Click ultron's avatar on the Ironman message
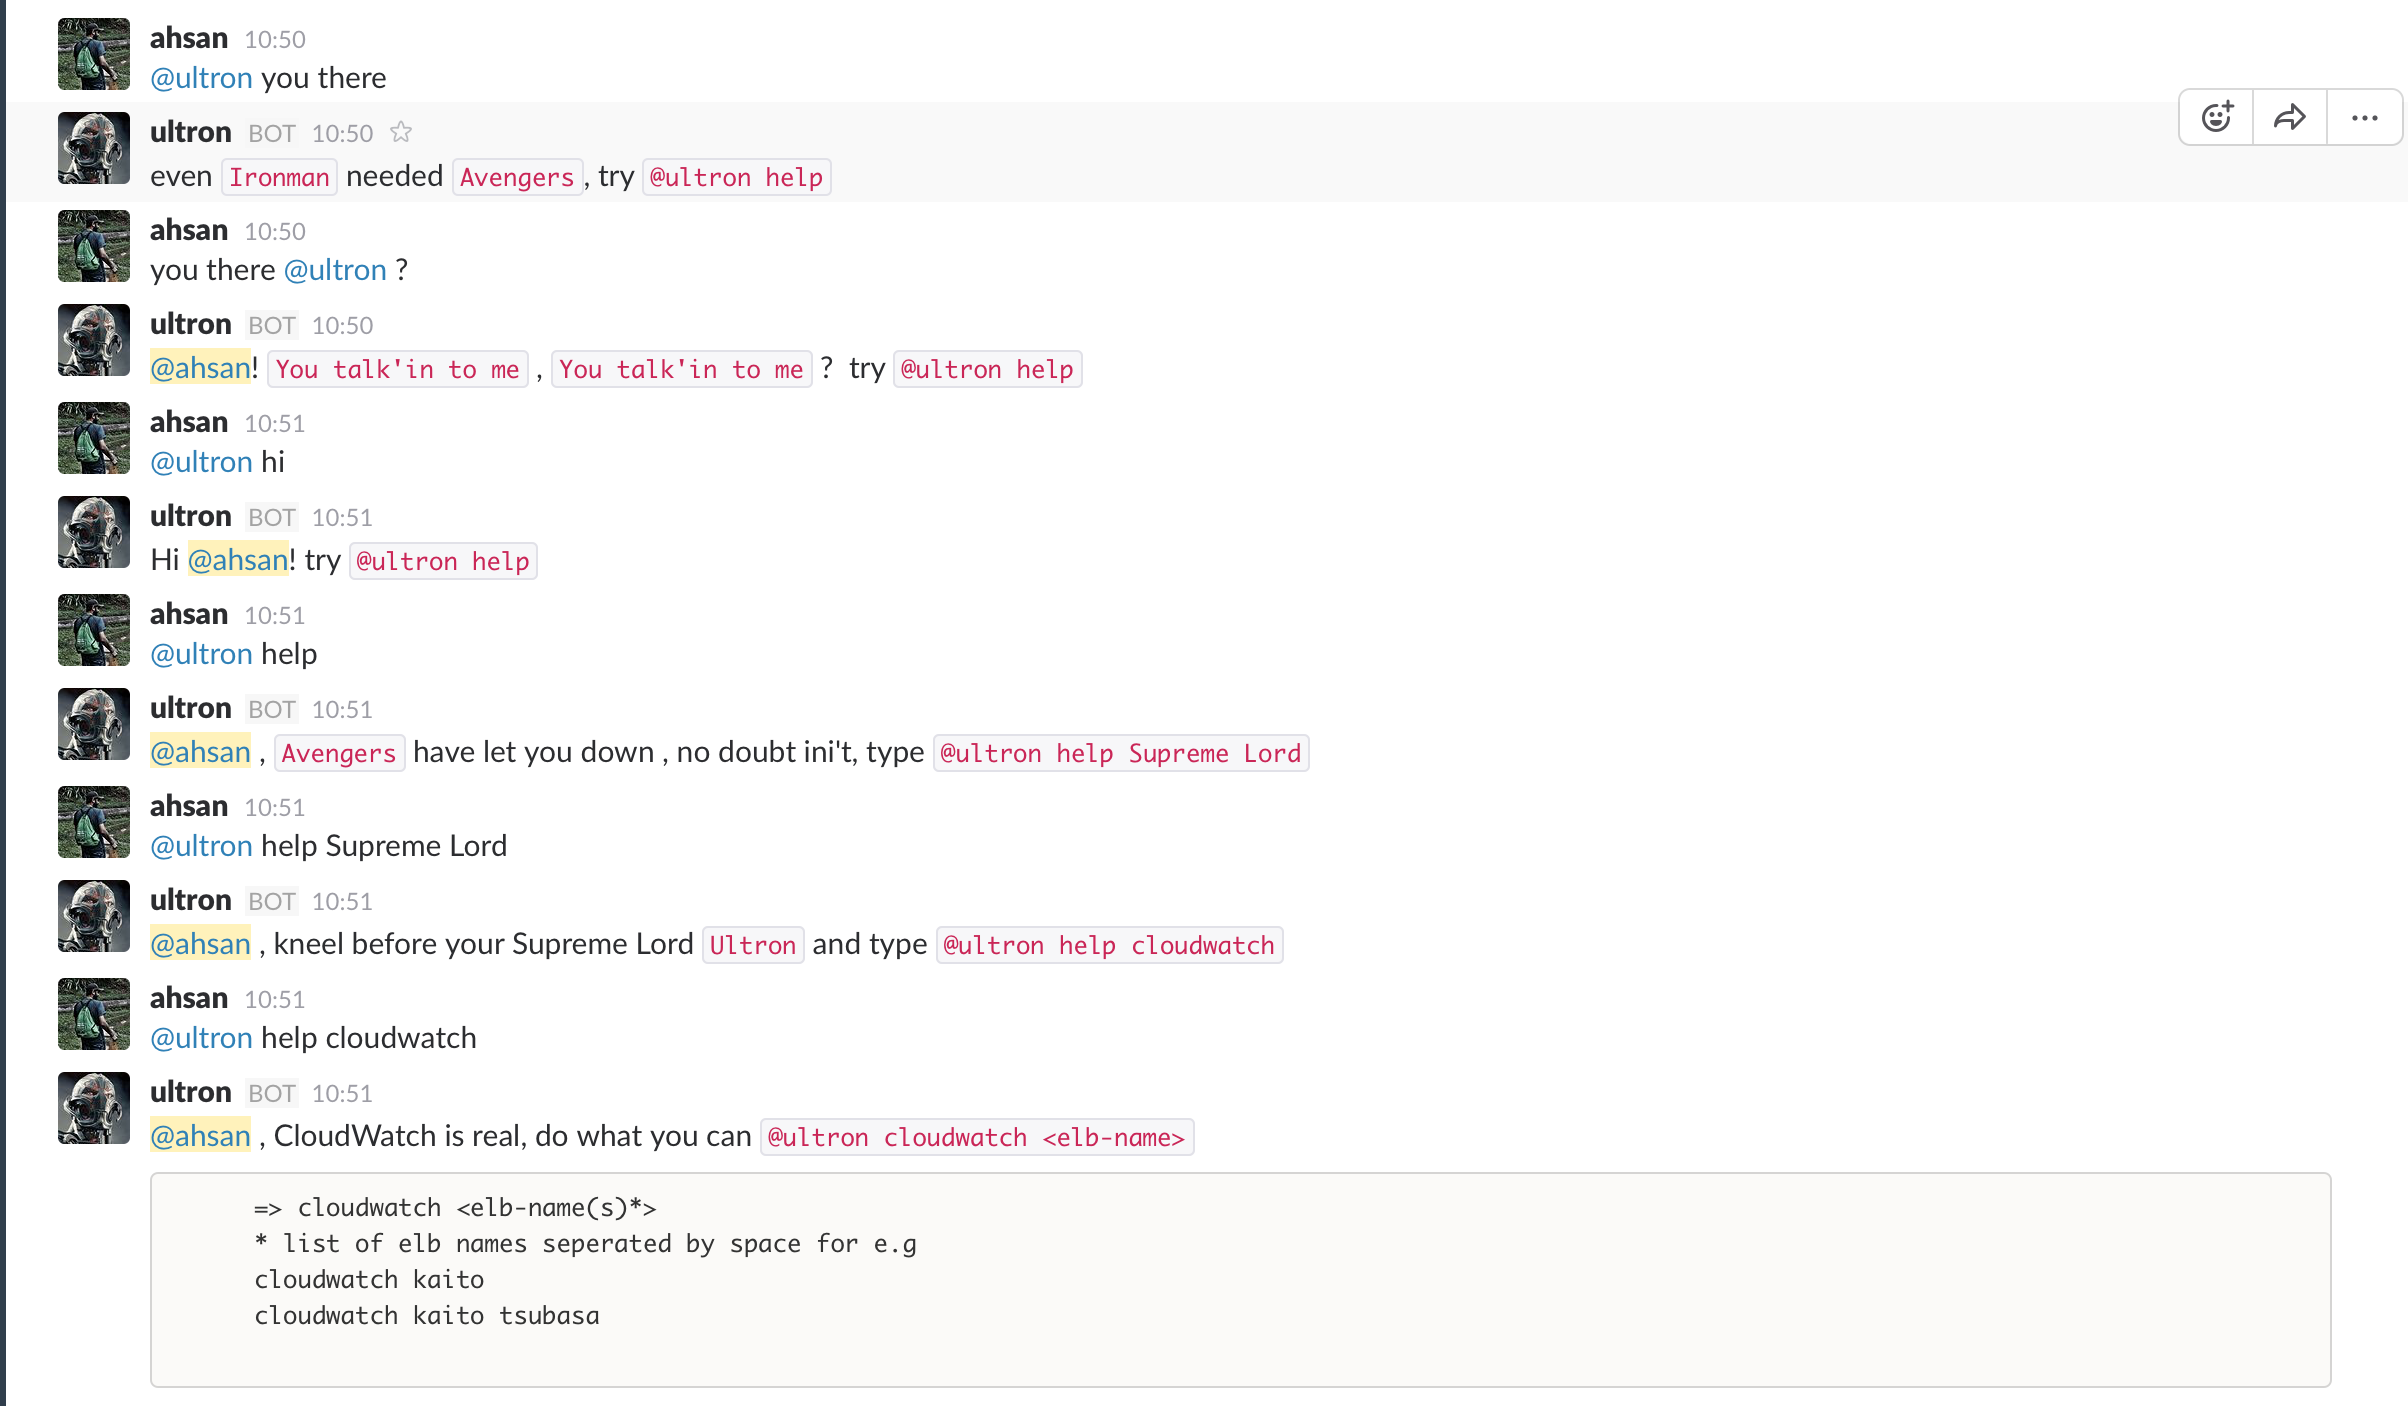This screenshot has height=1406, width=2408. 94,148
